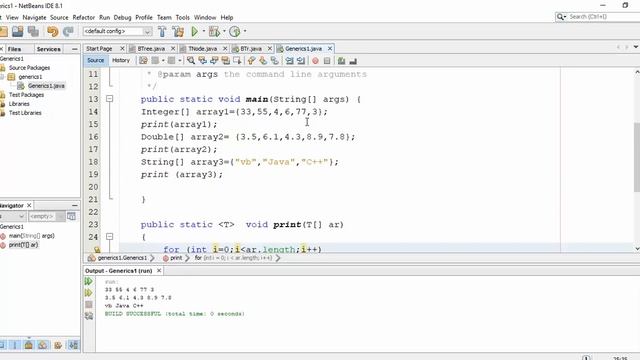Click into the Search field
This screenshot has height=360, width=640.
click(604, 17)
